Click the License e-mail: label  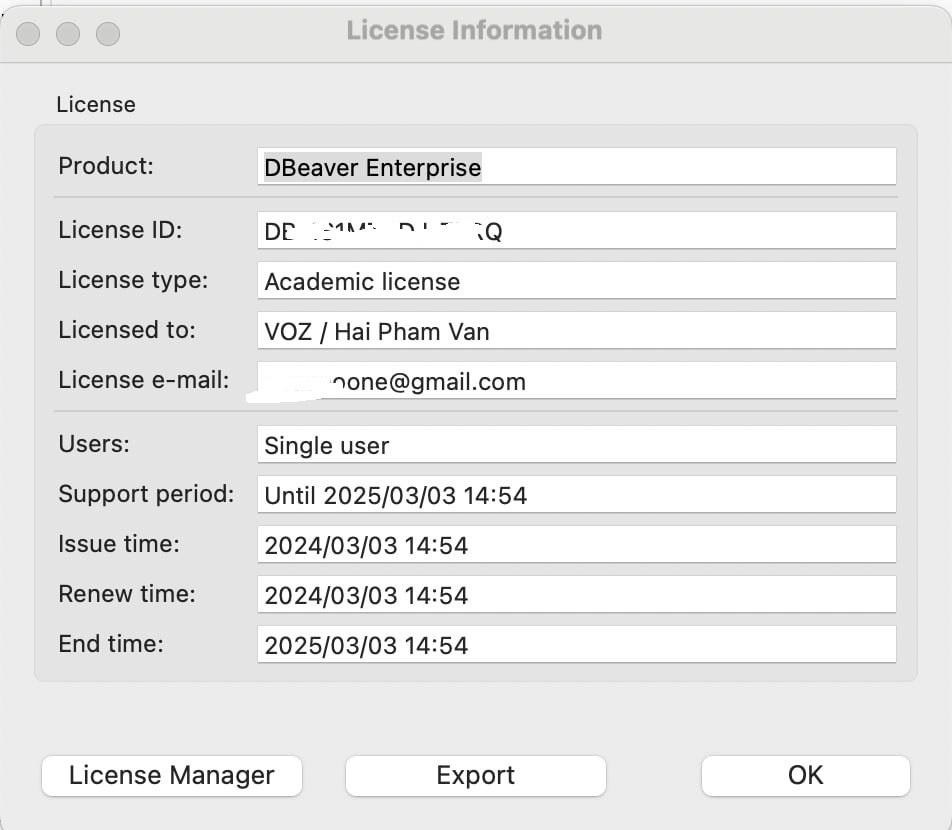tap(144, 380)
